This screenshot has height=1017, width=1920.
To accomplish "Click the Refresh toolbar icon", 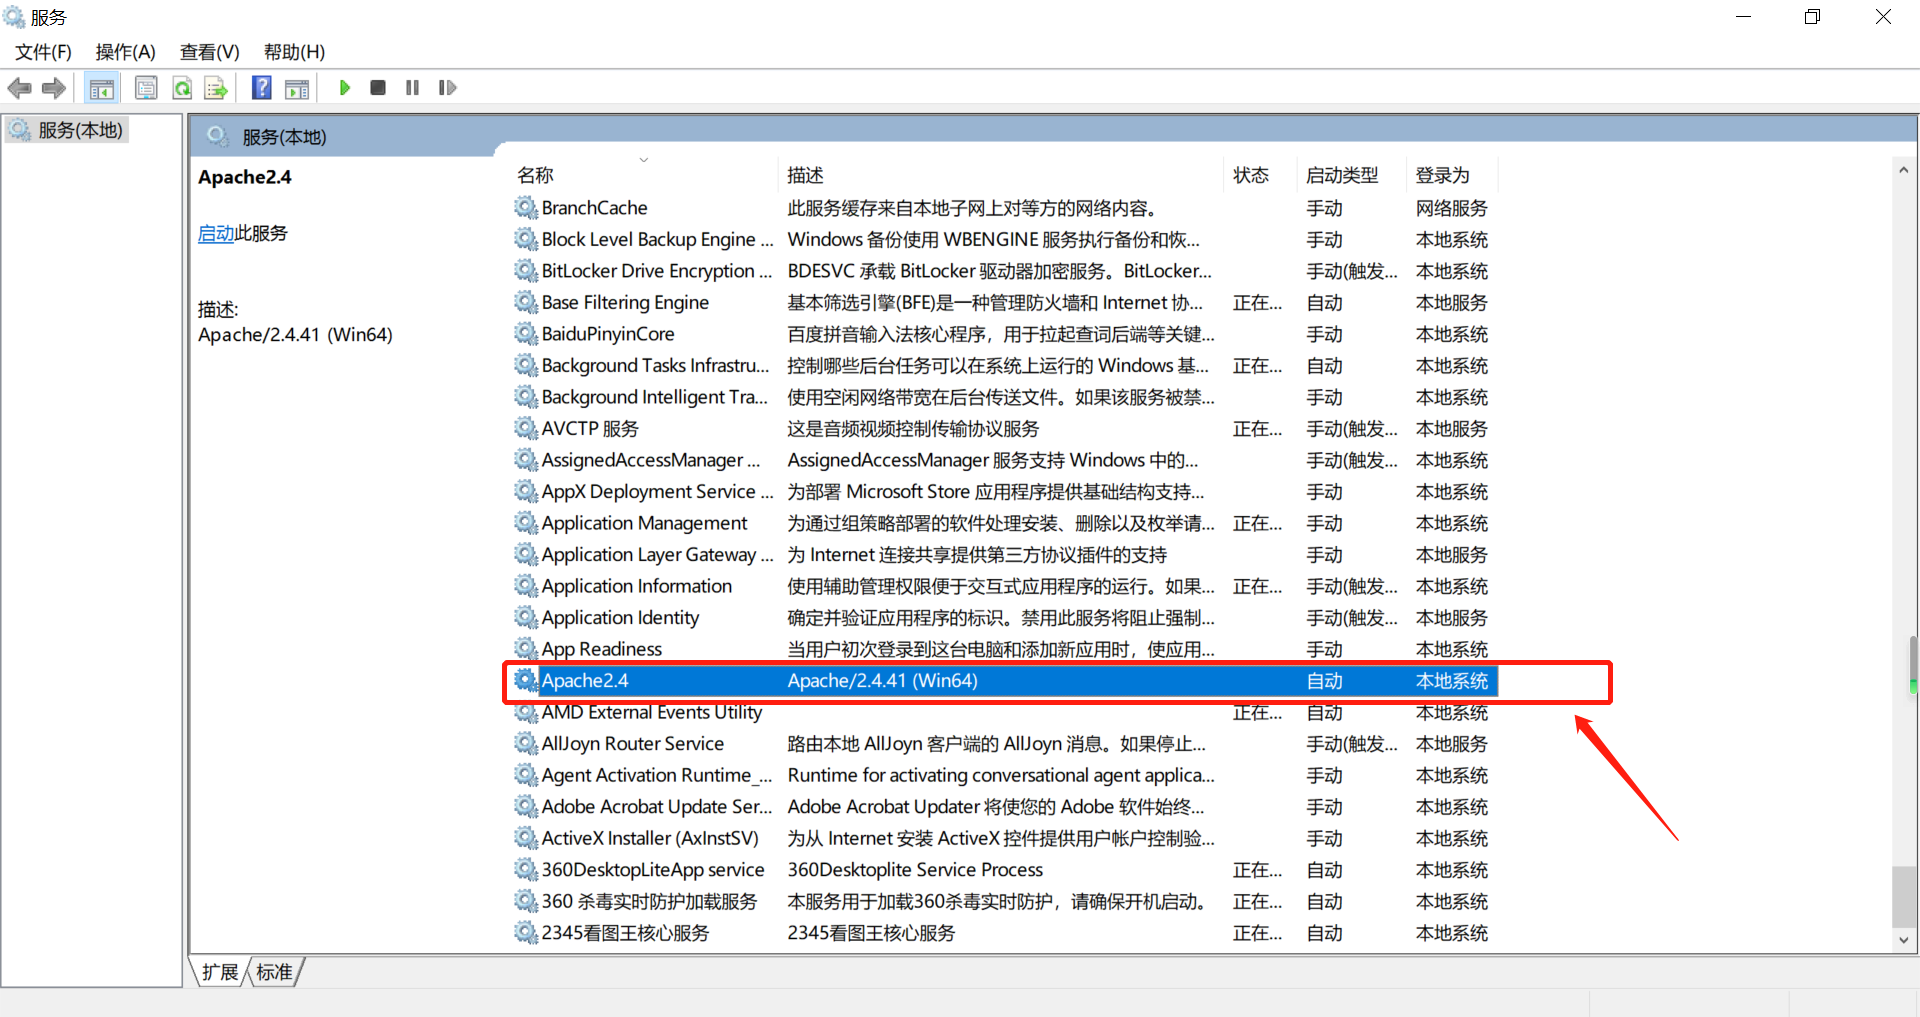I will pyautogui.click(x=182, y=88).
